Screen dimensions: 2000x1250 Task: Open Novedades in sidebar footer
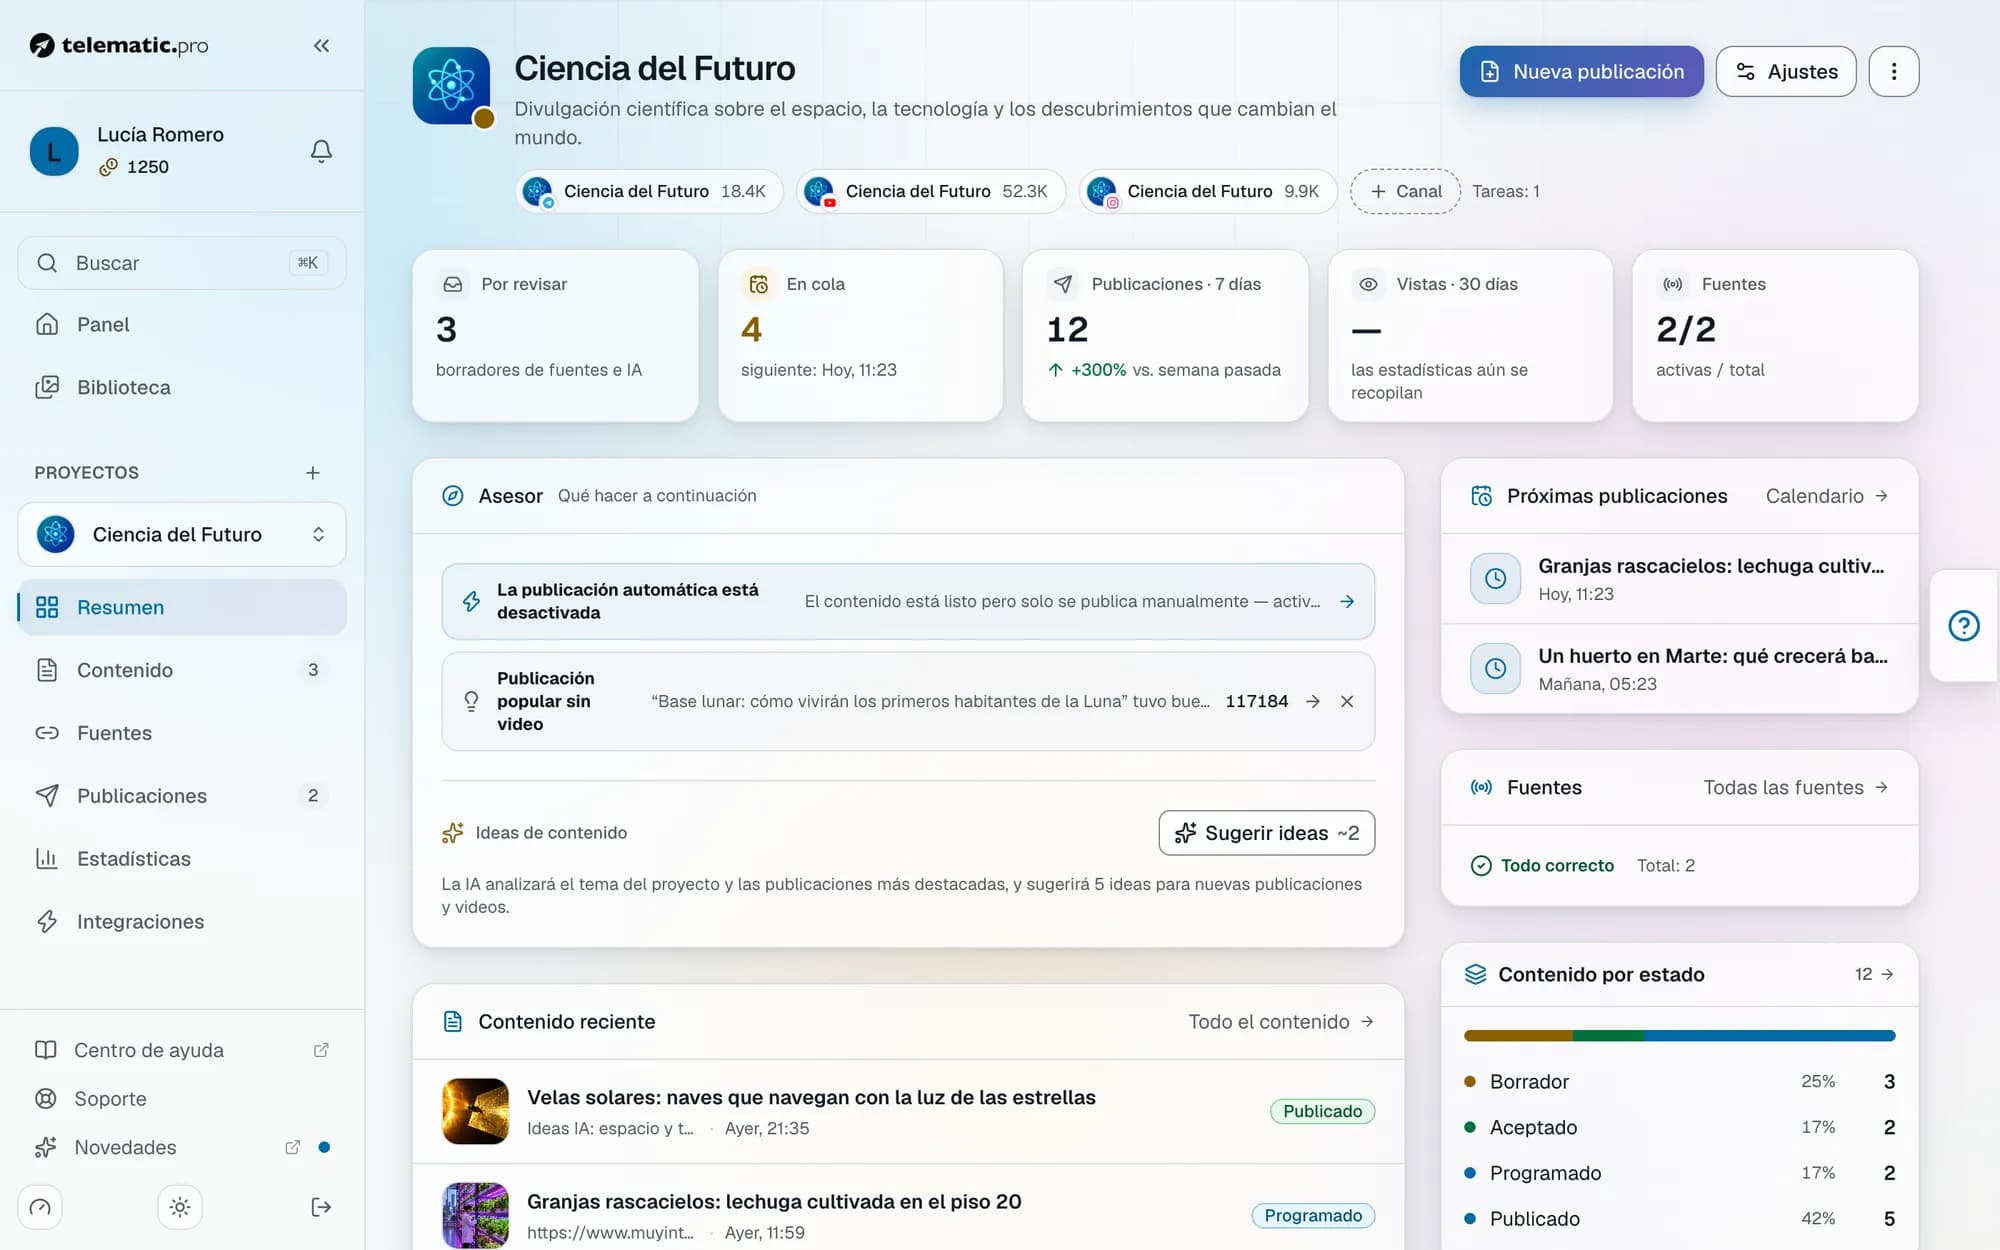click(x=182, y=1147)
